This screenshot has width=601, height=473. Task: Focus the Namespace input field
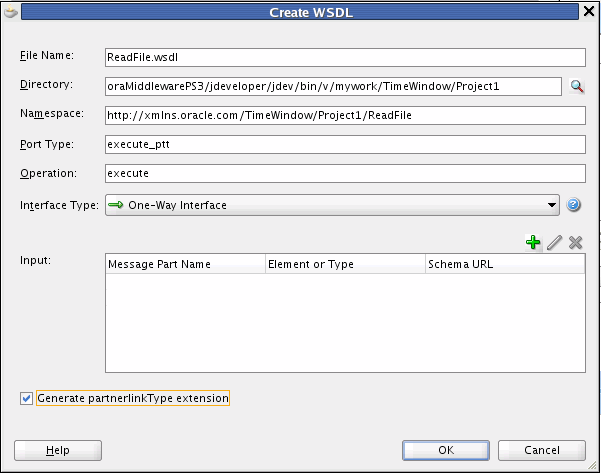pos(344,115)
